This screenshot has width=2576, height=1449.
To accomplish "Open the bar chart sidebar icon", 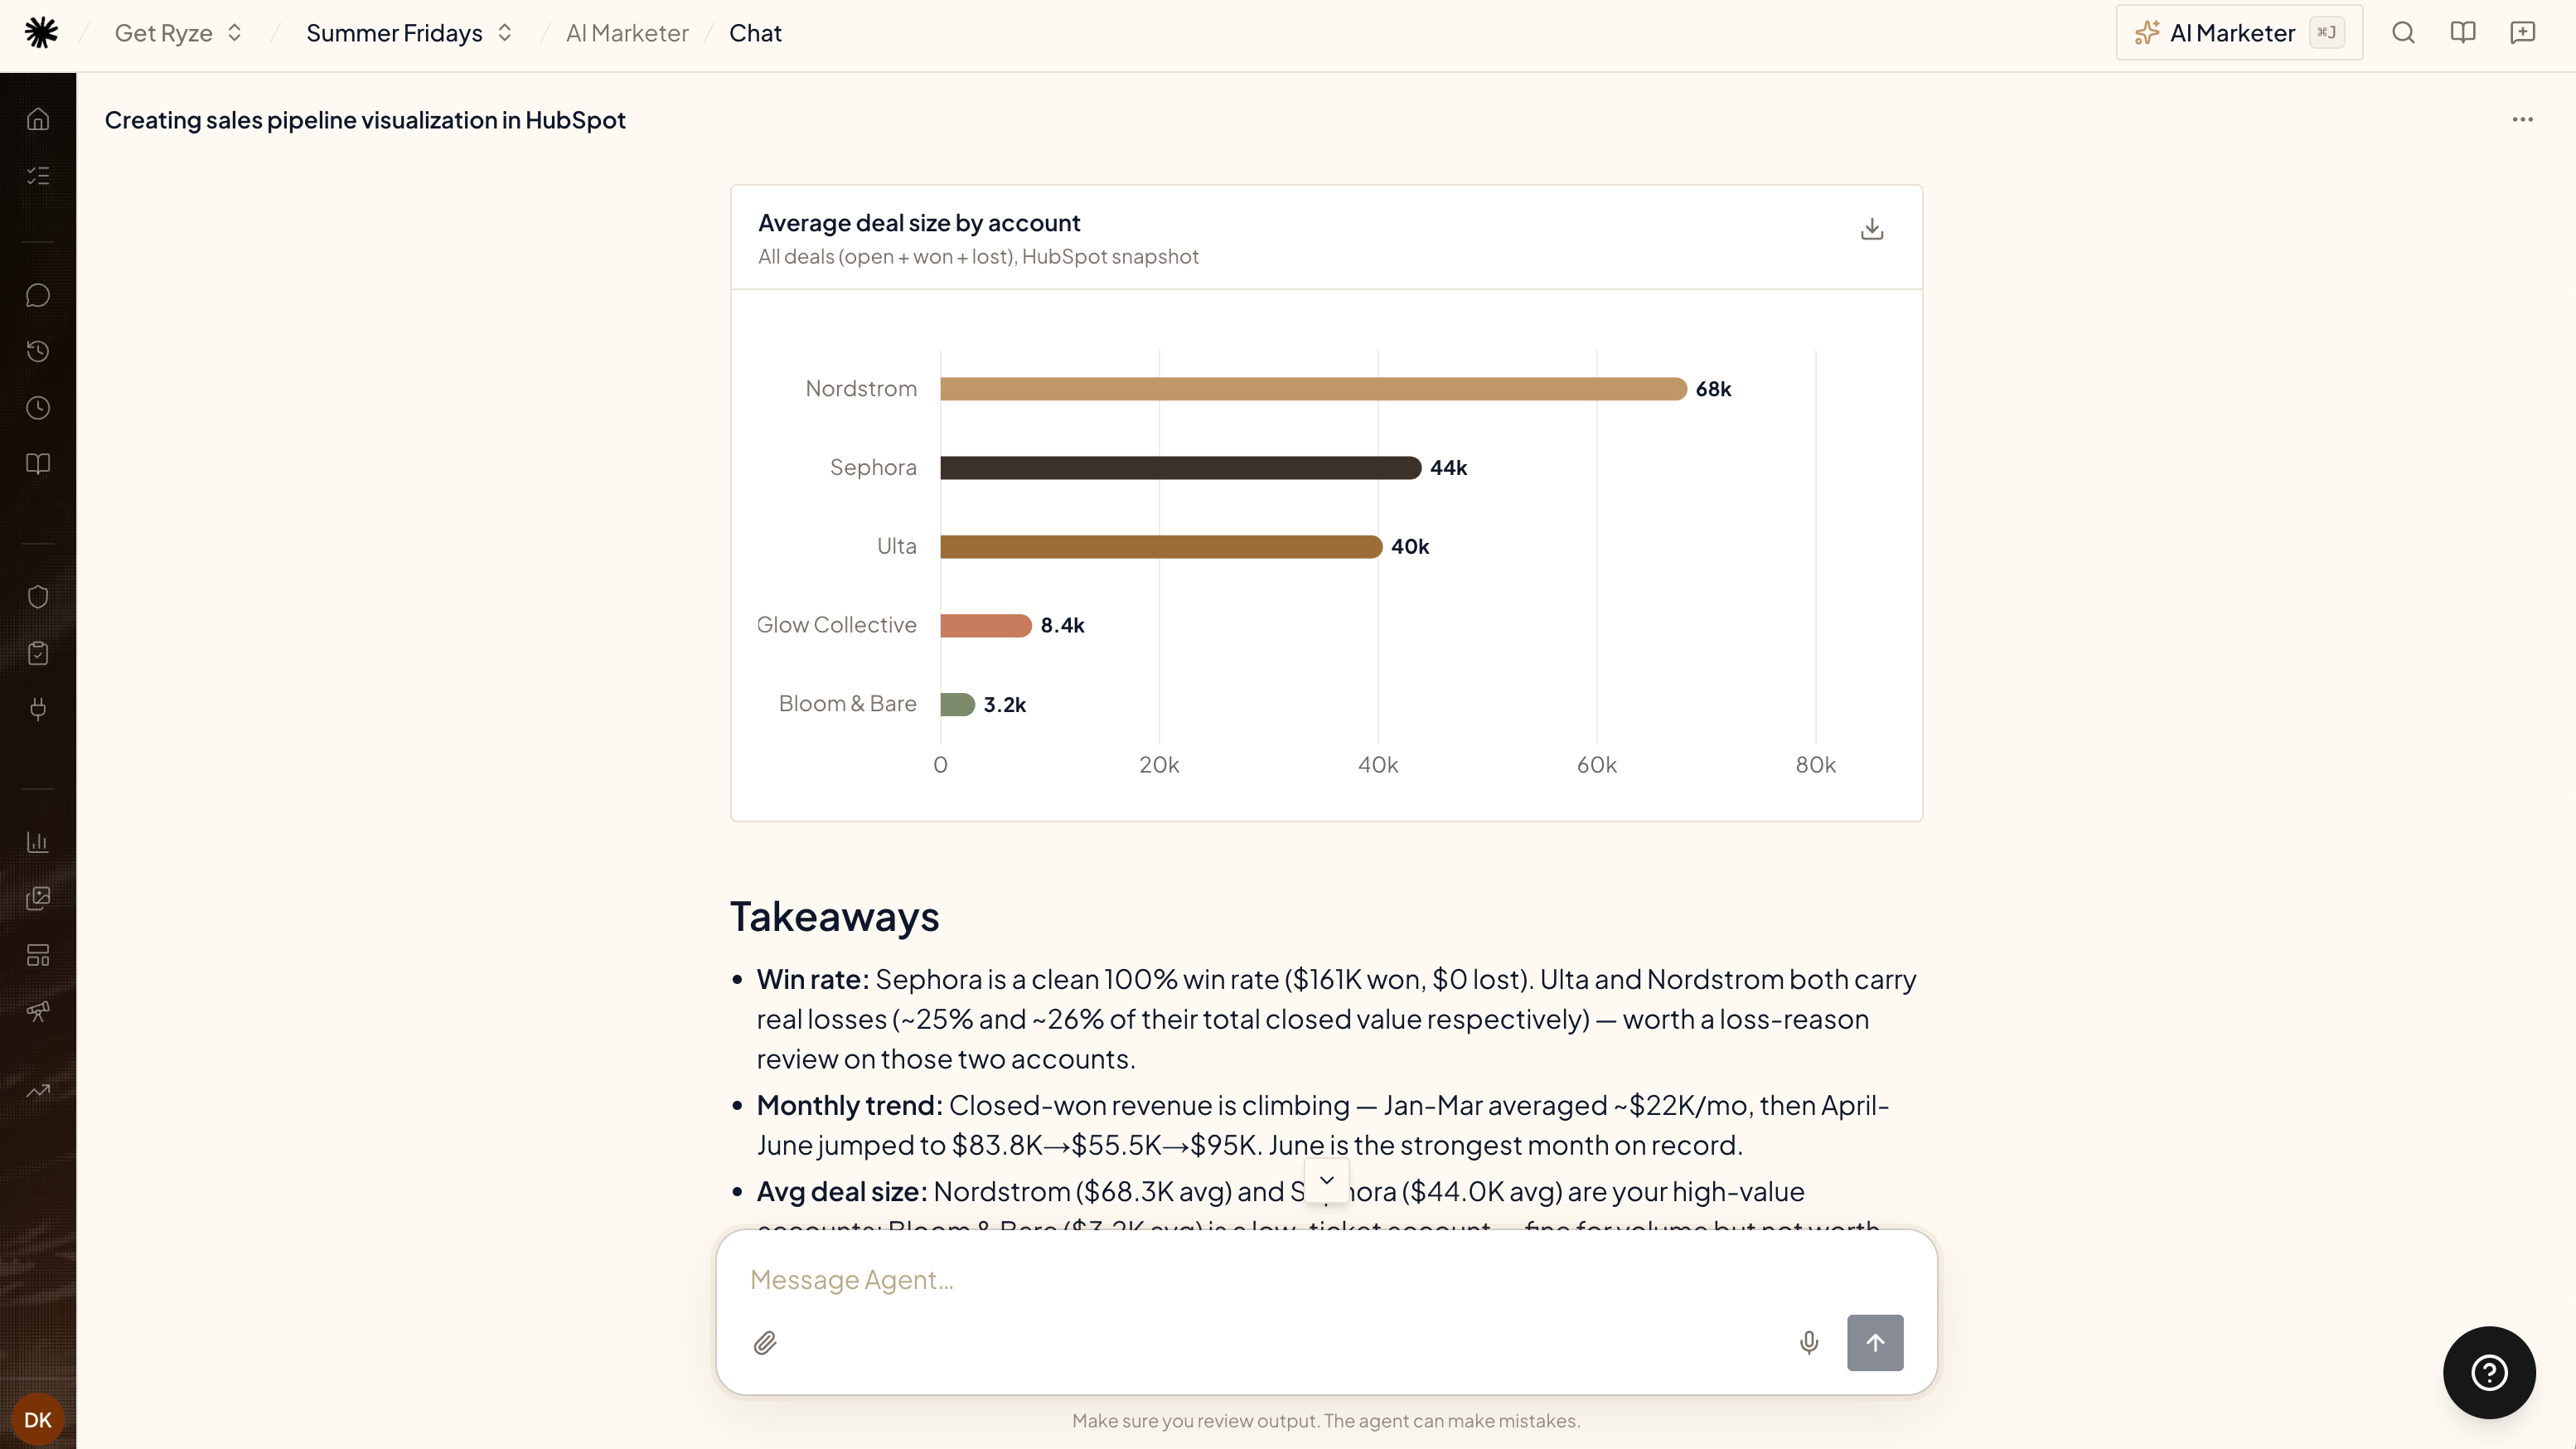I will [38, 842].
